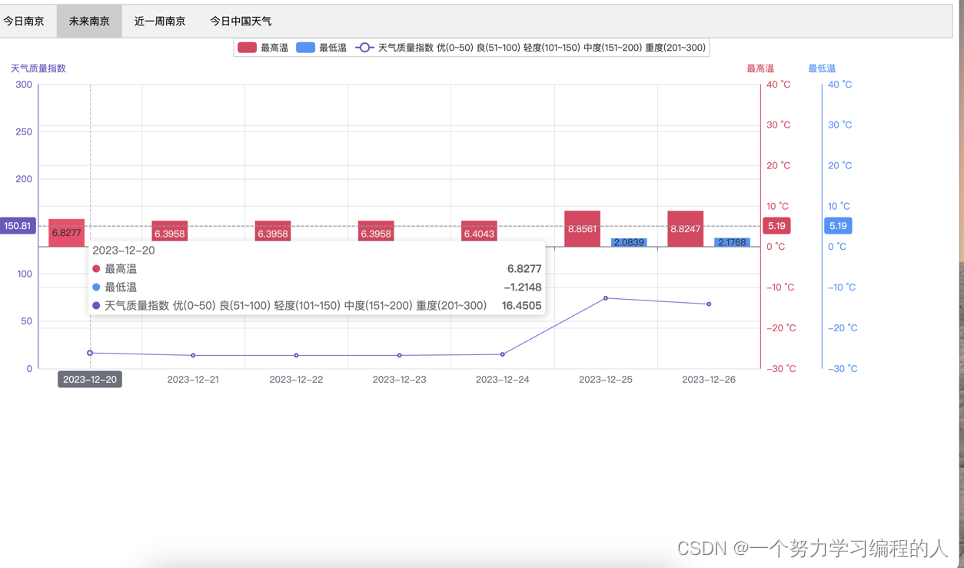Click the 150.81 axis pointer label
Image resolution: width=964 pixels, height=568 pixels.
17,226
